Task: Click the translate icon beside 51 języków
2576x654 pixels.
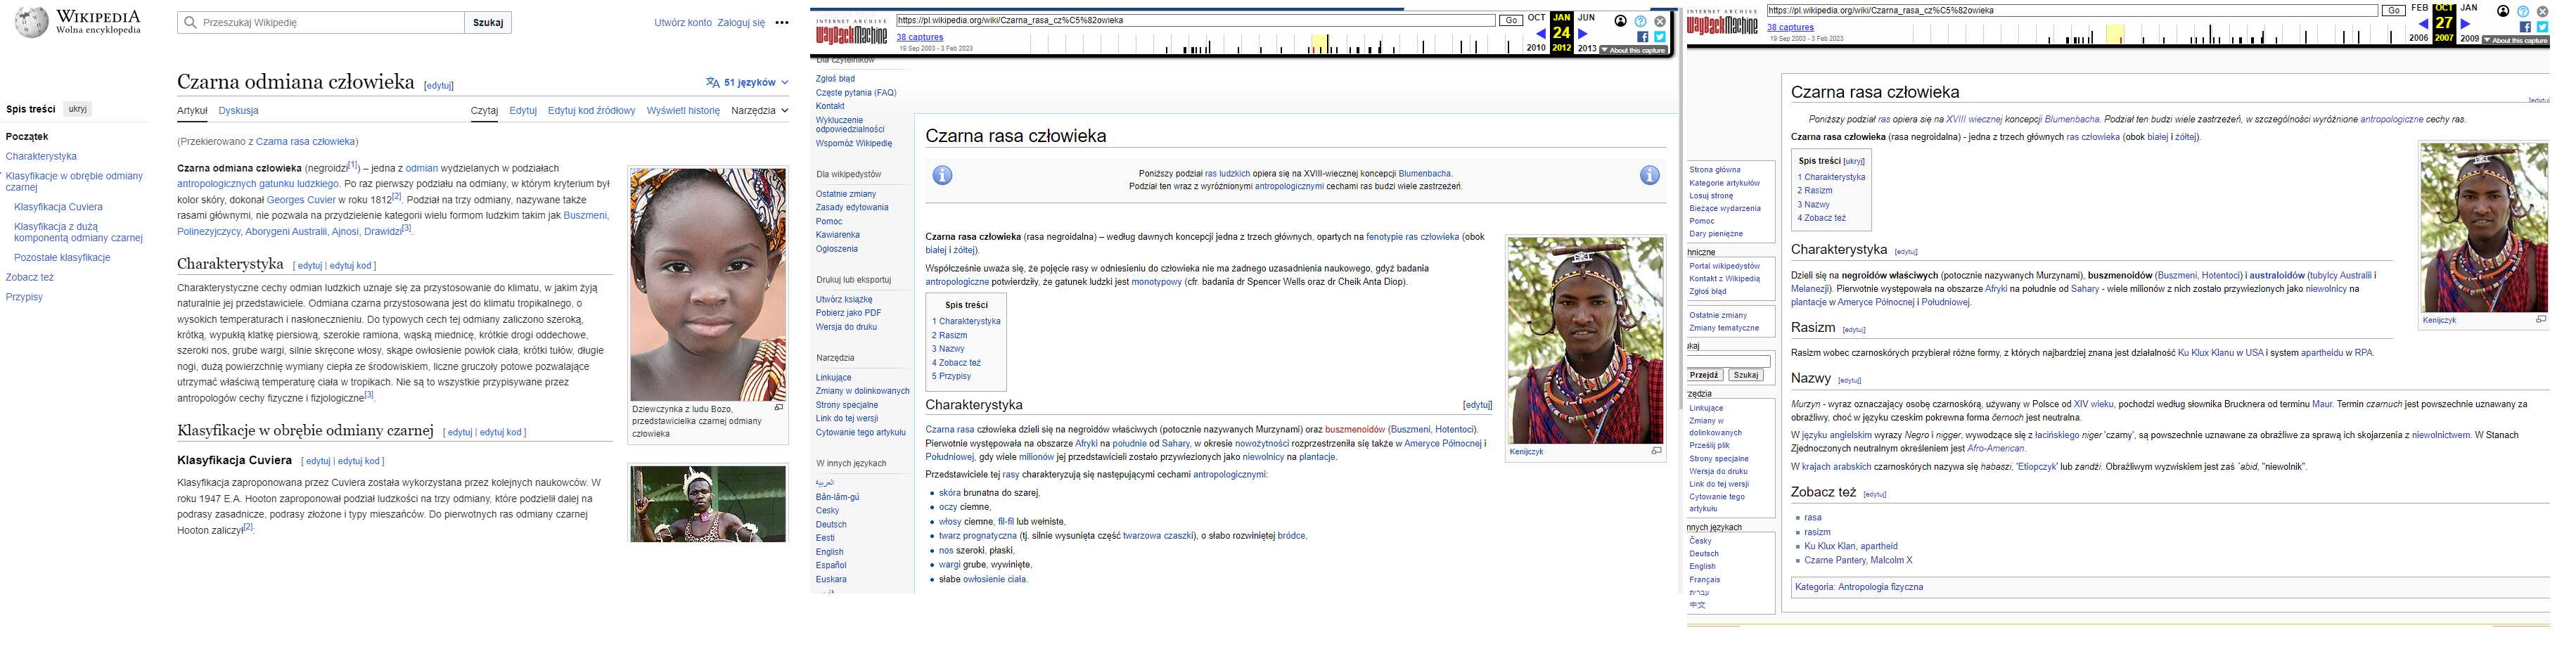Action: click(712, 82)
